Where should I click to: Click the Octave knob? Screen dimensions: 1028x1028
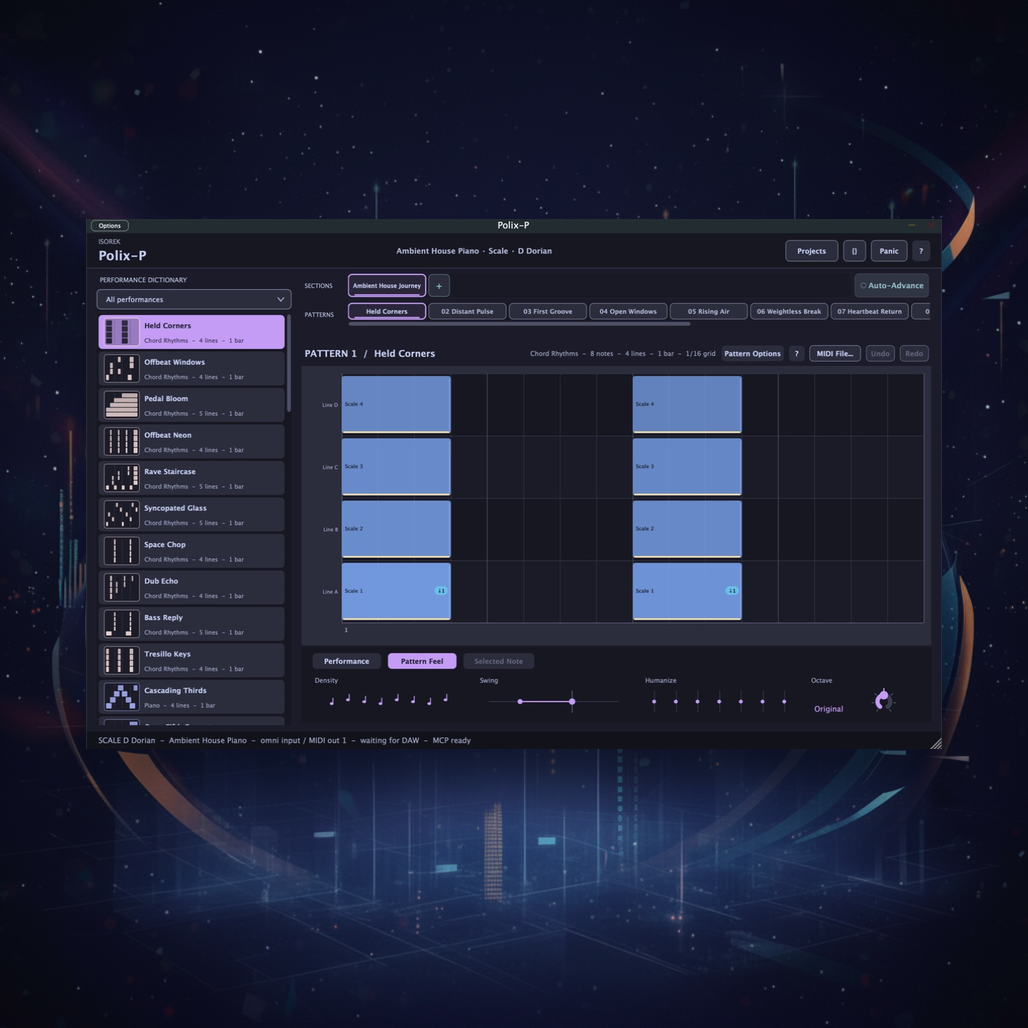(883, 700)
